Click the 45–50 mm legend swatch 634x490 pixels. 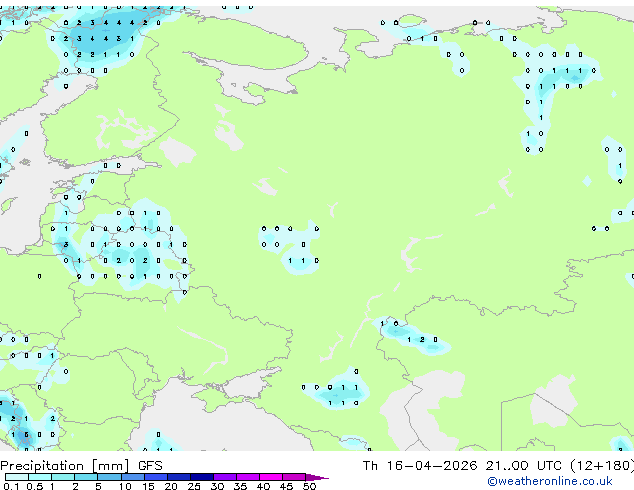(294, 477)
